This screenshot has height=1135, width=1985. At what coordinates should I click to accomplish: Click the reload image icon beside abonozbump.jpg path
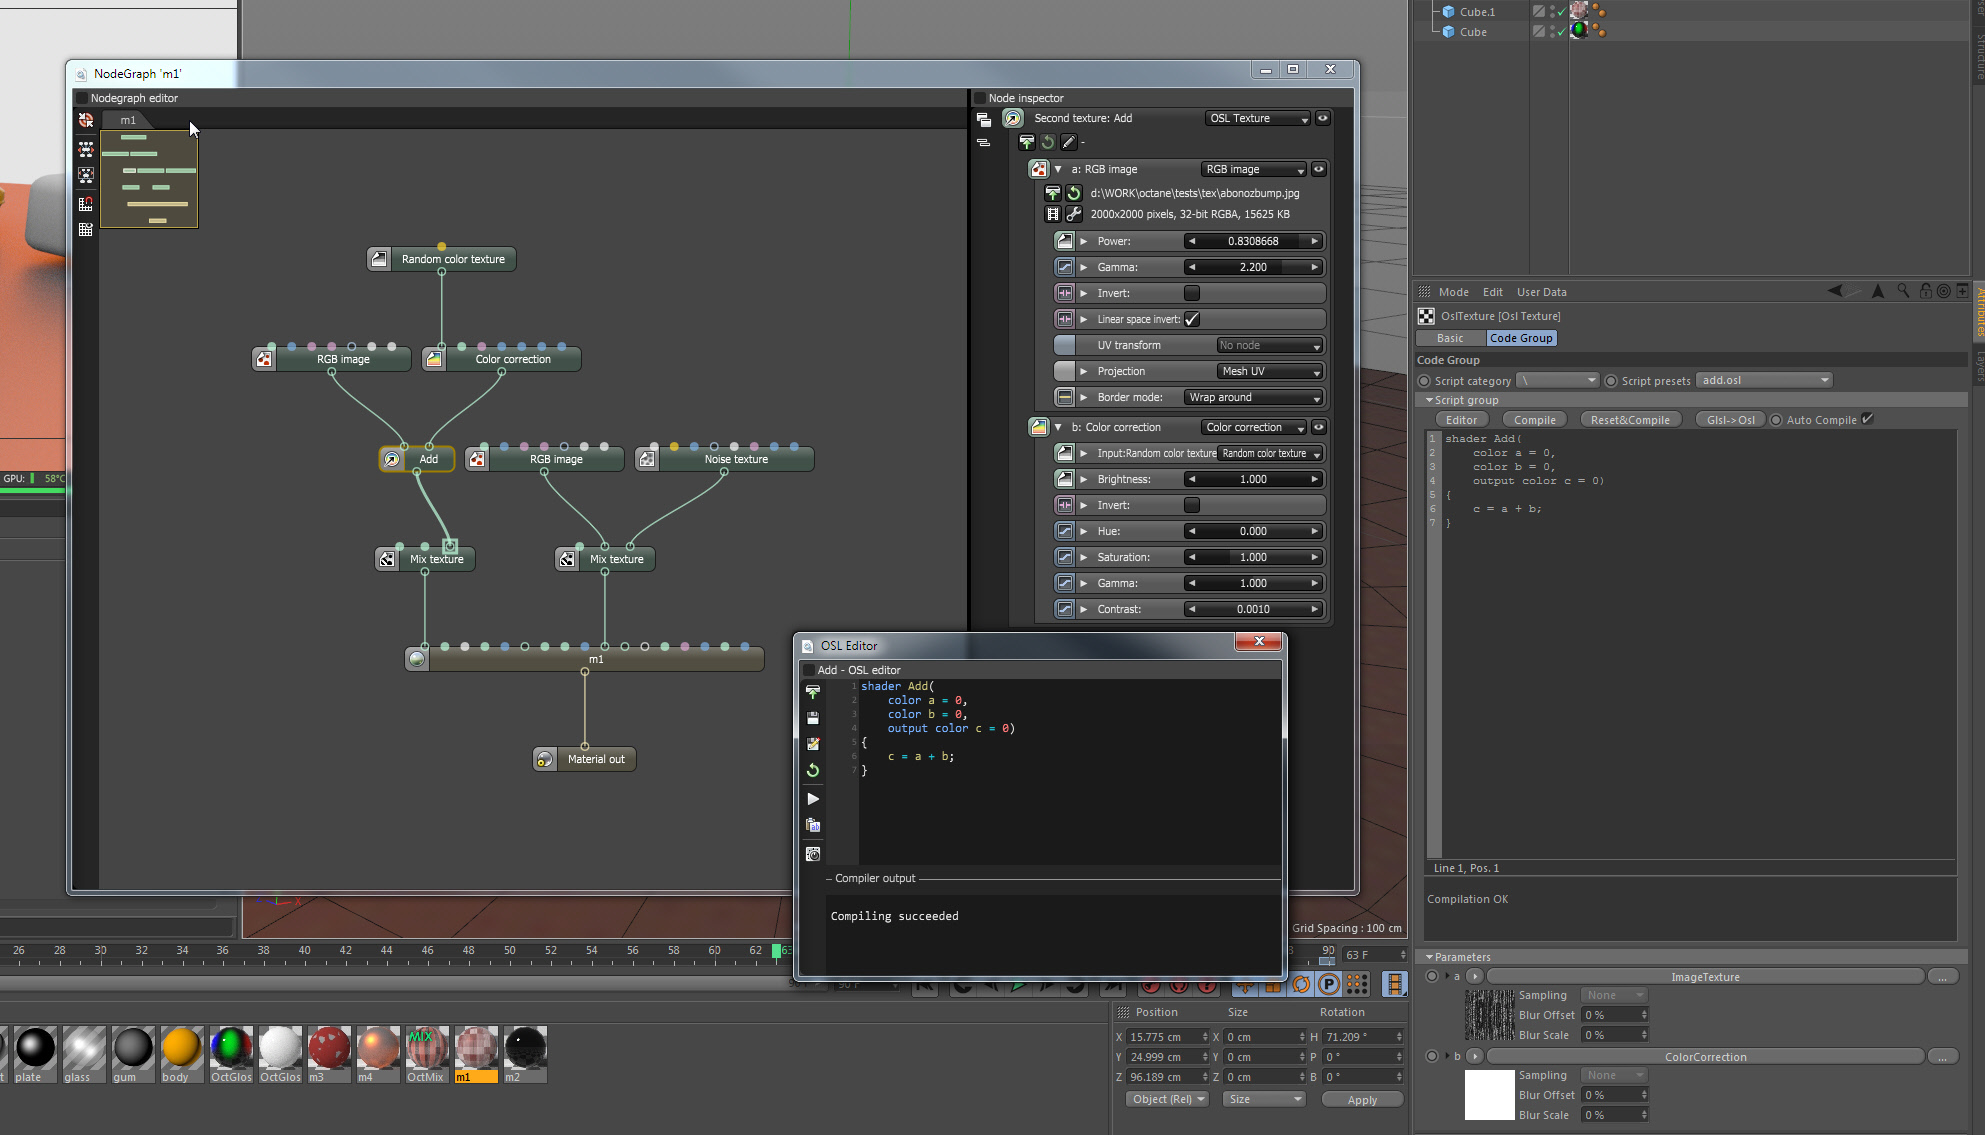(1074, 193)
